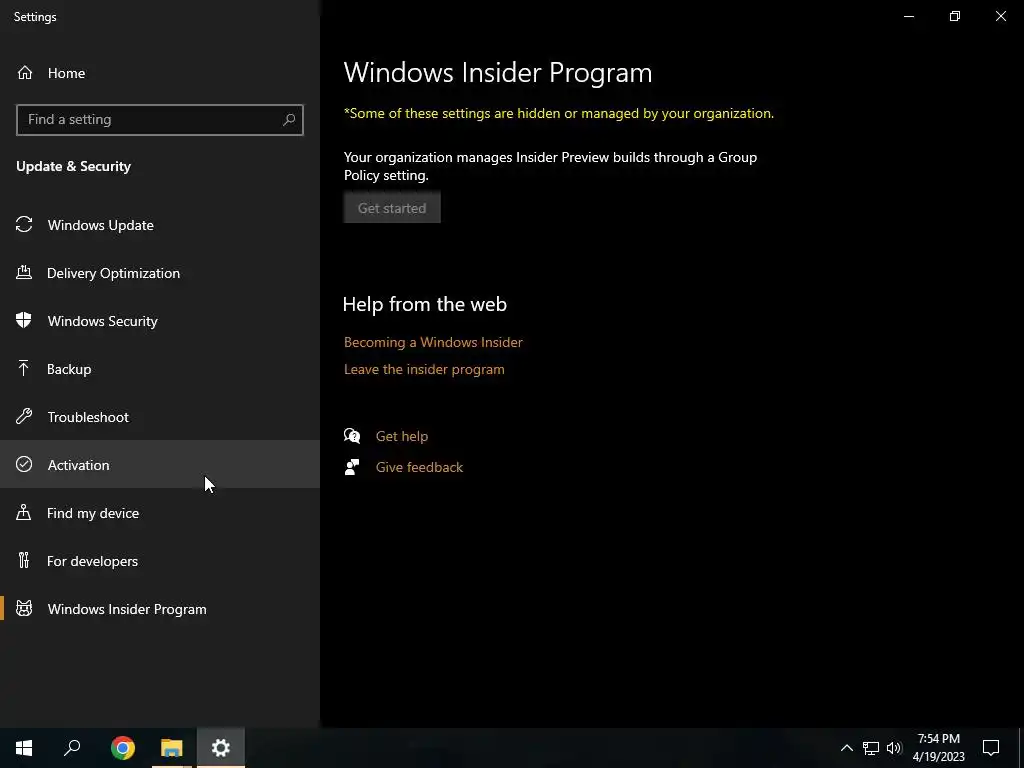Click the Delivery Optimization icon
The image size is (1024, 768).
24,272
